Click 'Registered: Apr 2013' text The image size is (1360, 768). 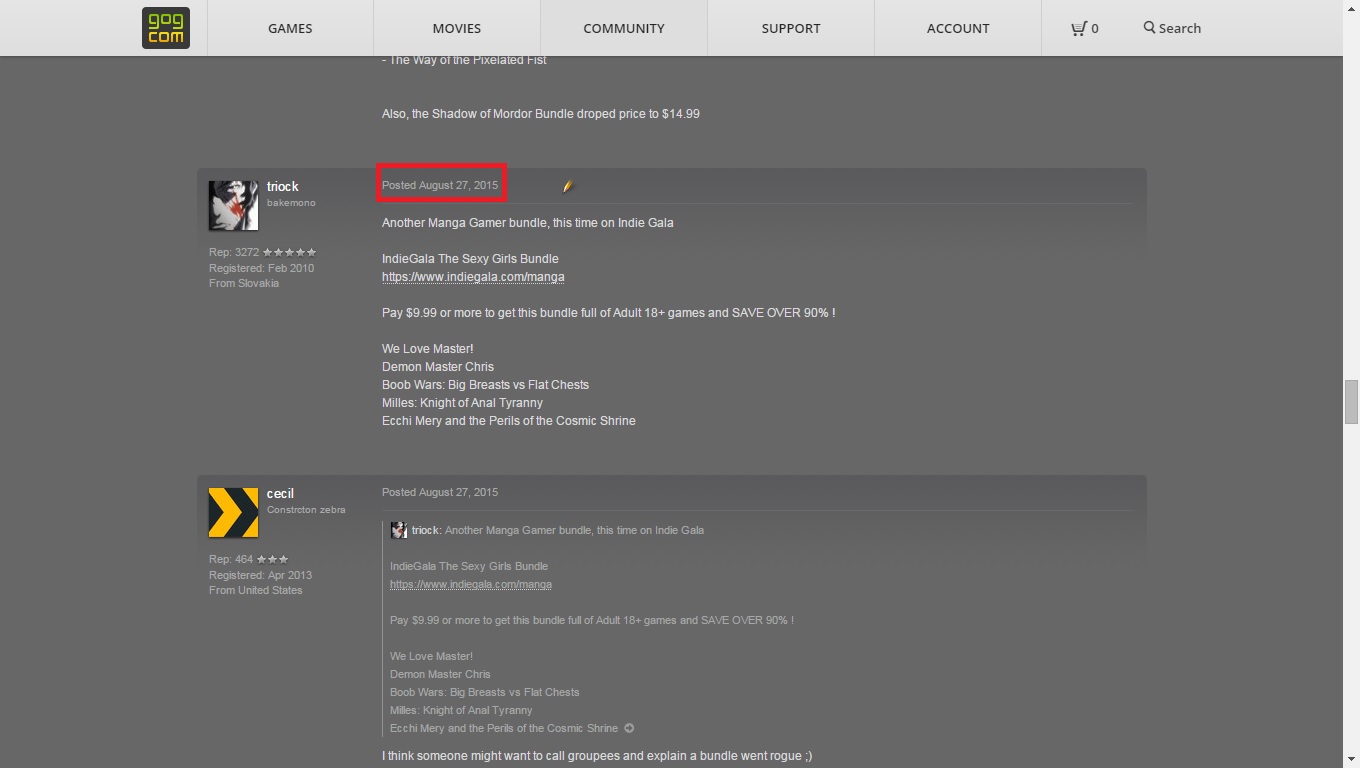click(x=260, y=575)
